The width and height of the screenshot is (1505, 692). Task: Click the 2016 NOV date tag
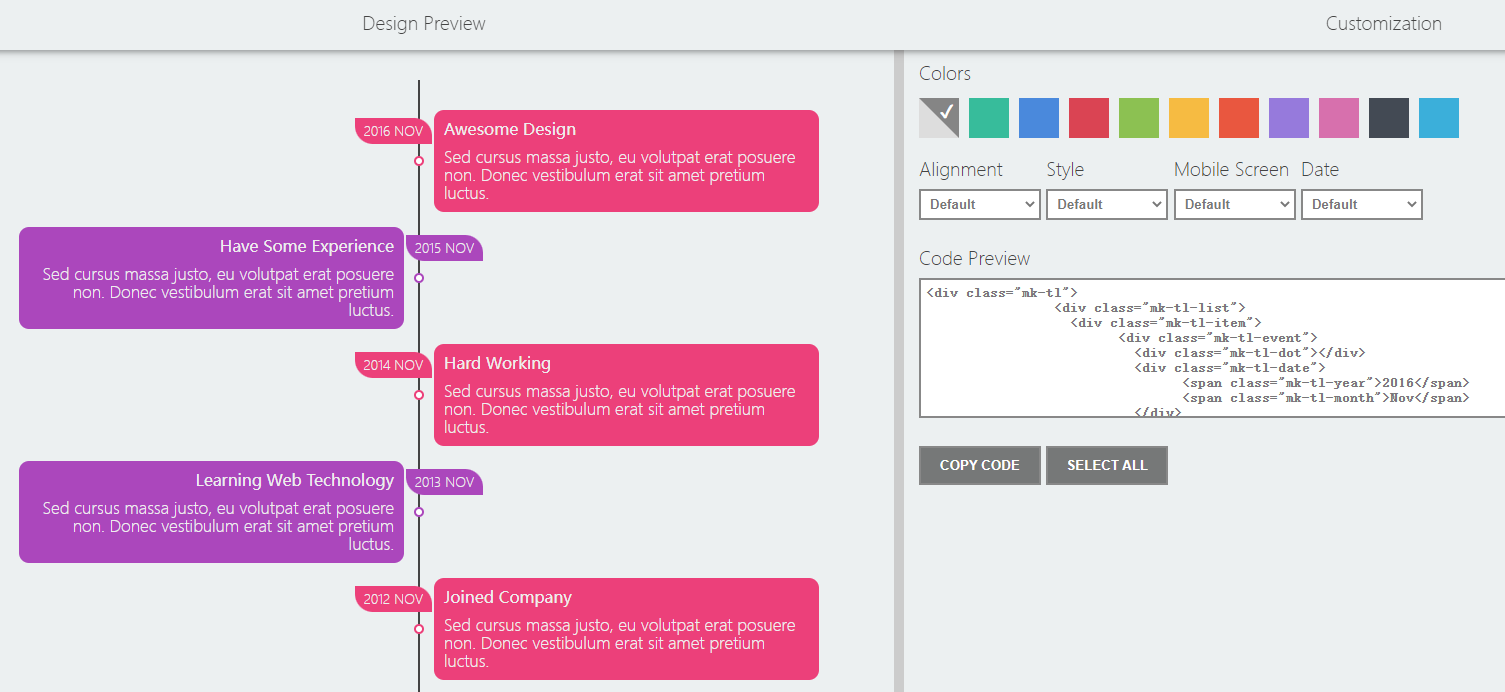pos(392,131)
